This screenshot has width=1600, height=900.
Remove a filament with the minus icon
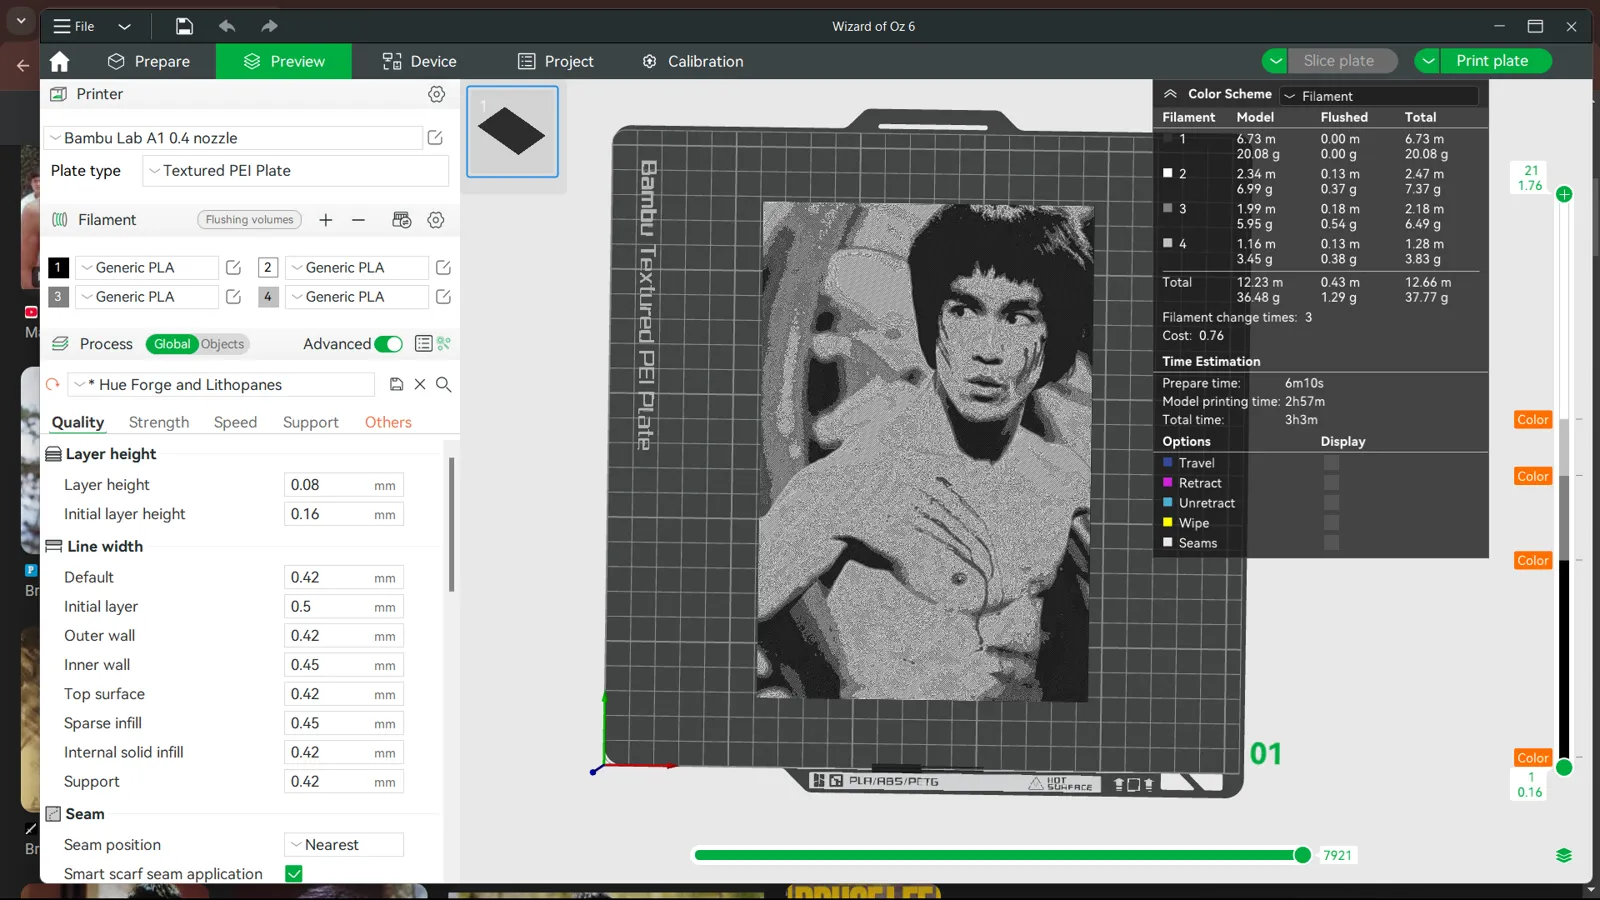click(358, 220)
